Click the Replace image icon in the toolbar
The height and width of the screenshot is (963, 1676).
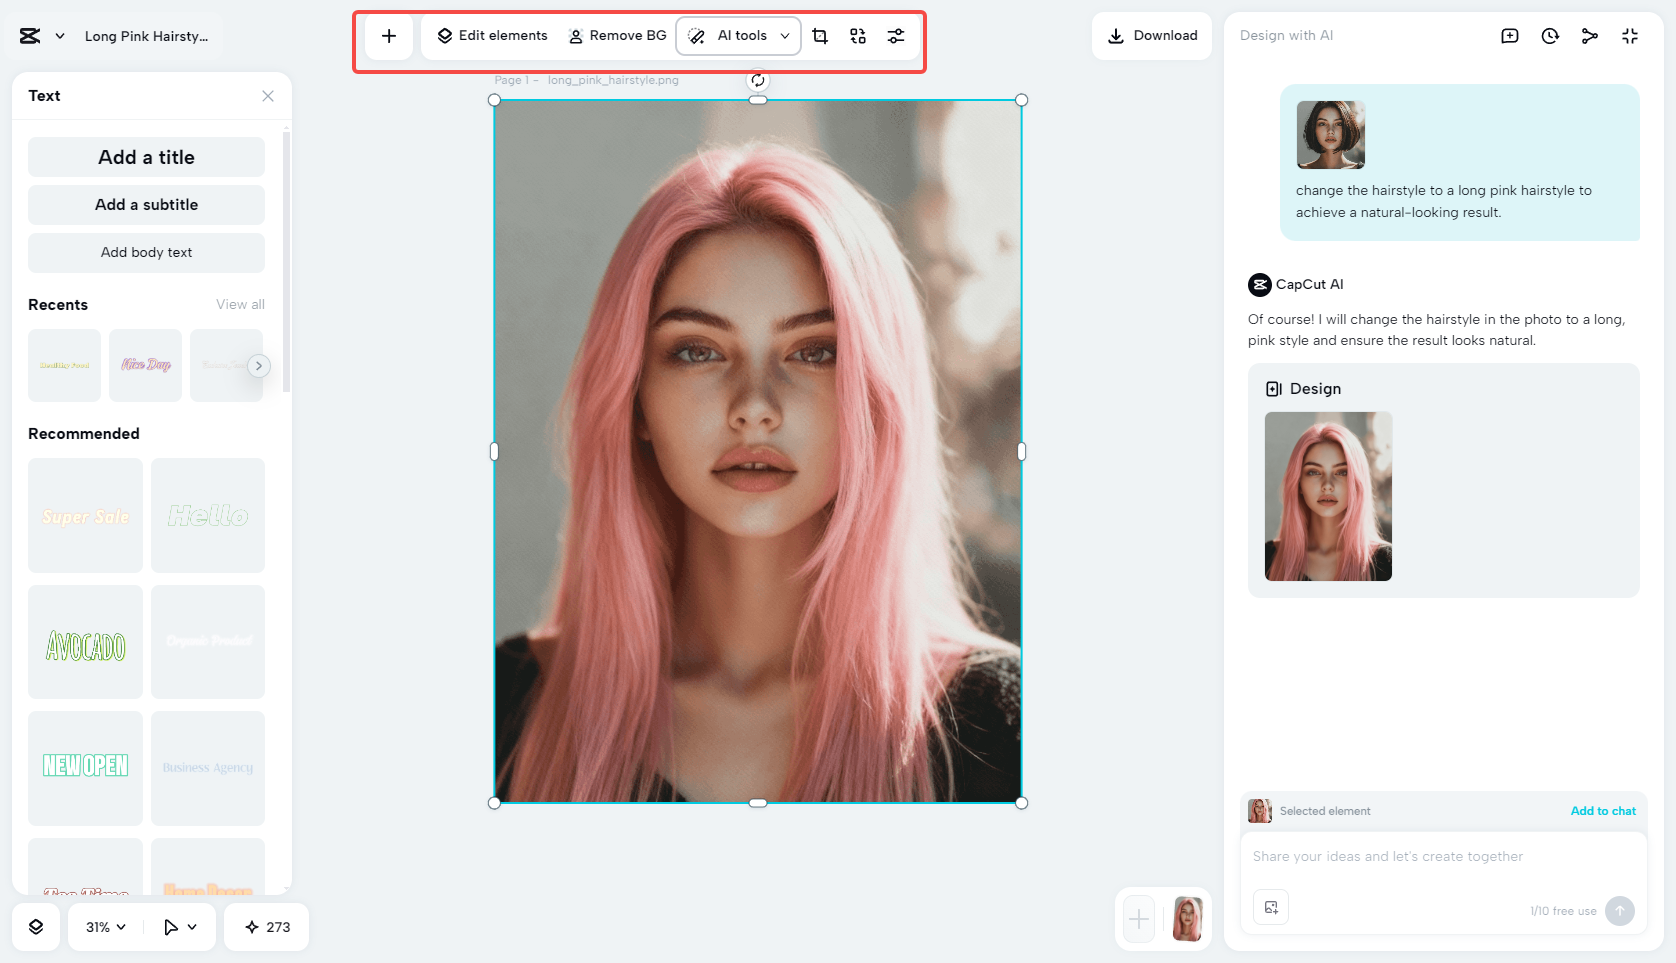click(857, 35)
